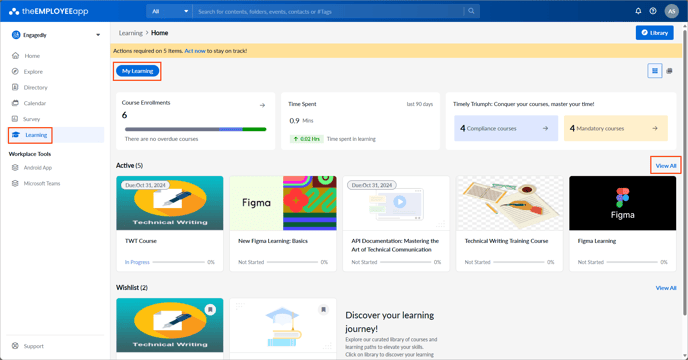Click TWT Course progress bar
Viewport: 688px width, 360px height.
179,262
